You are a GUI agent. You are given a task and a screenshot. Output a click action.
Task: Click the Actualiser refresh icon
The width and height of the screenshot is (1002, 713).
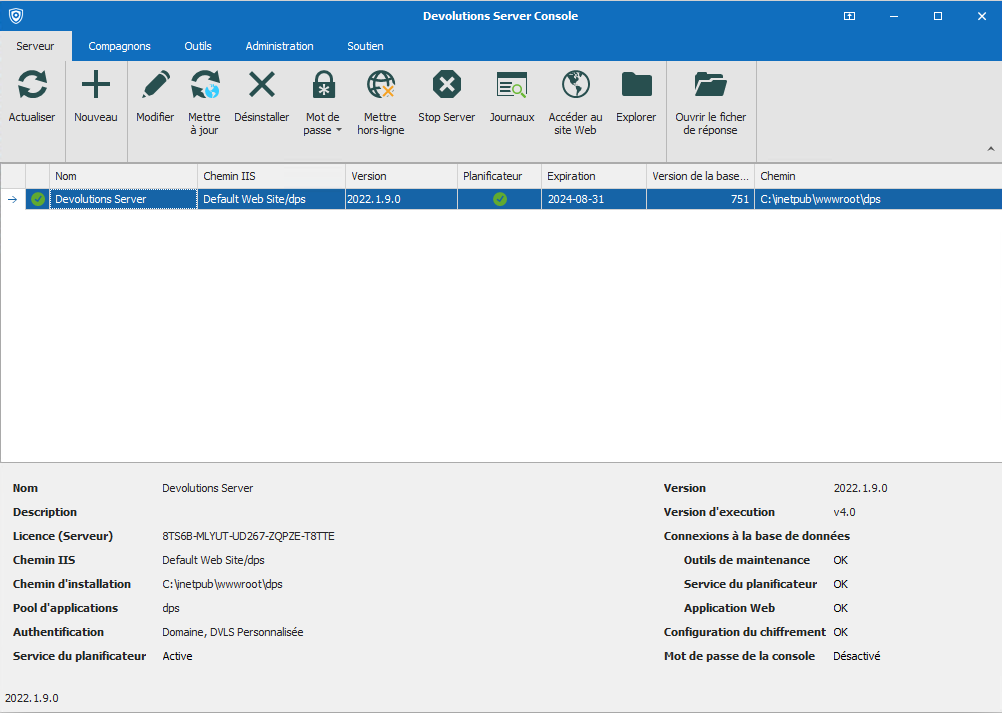[x=32, y=86]
